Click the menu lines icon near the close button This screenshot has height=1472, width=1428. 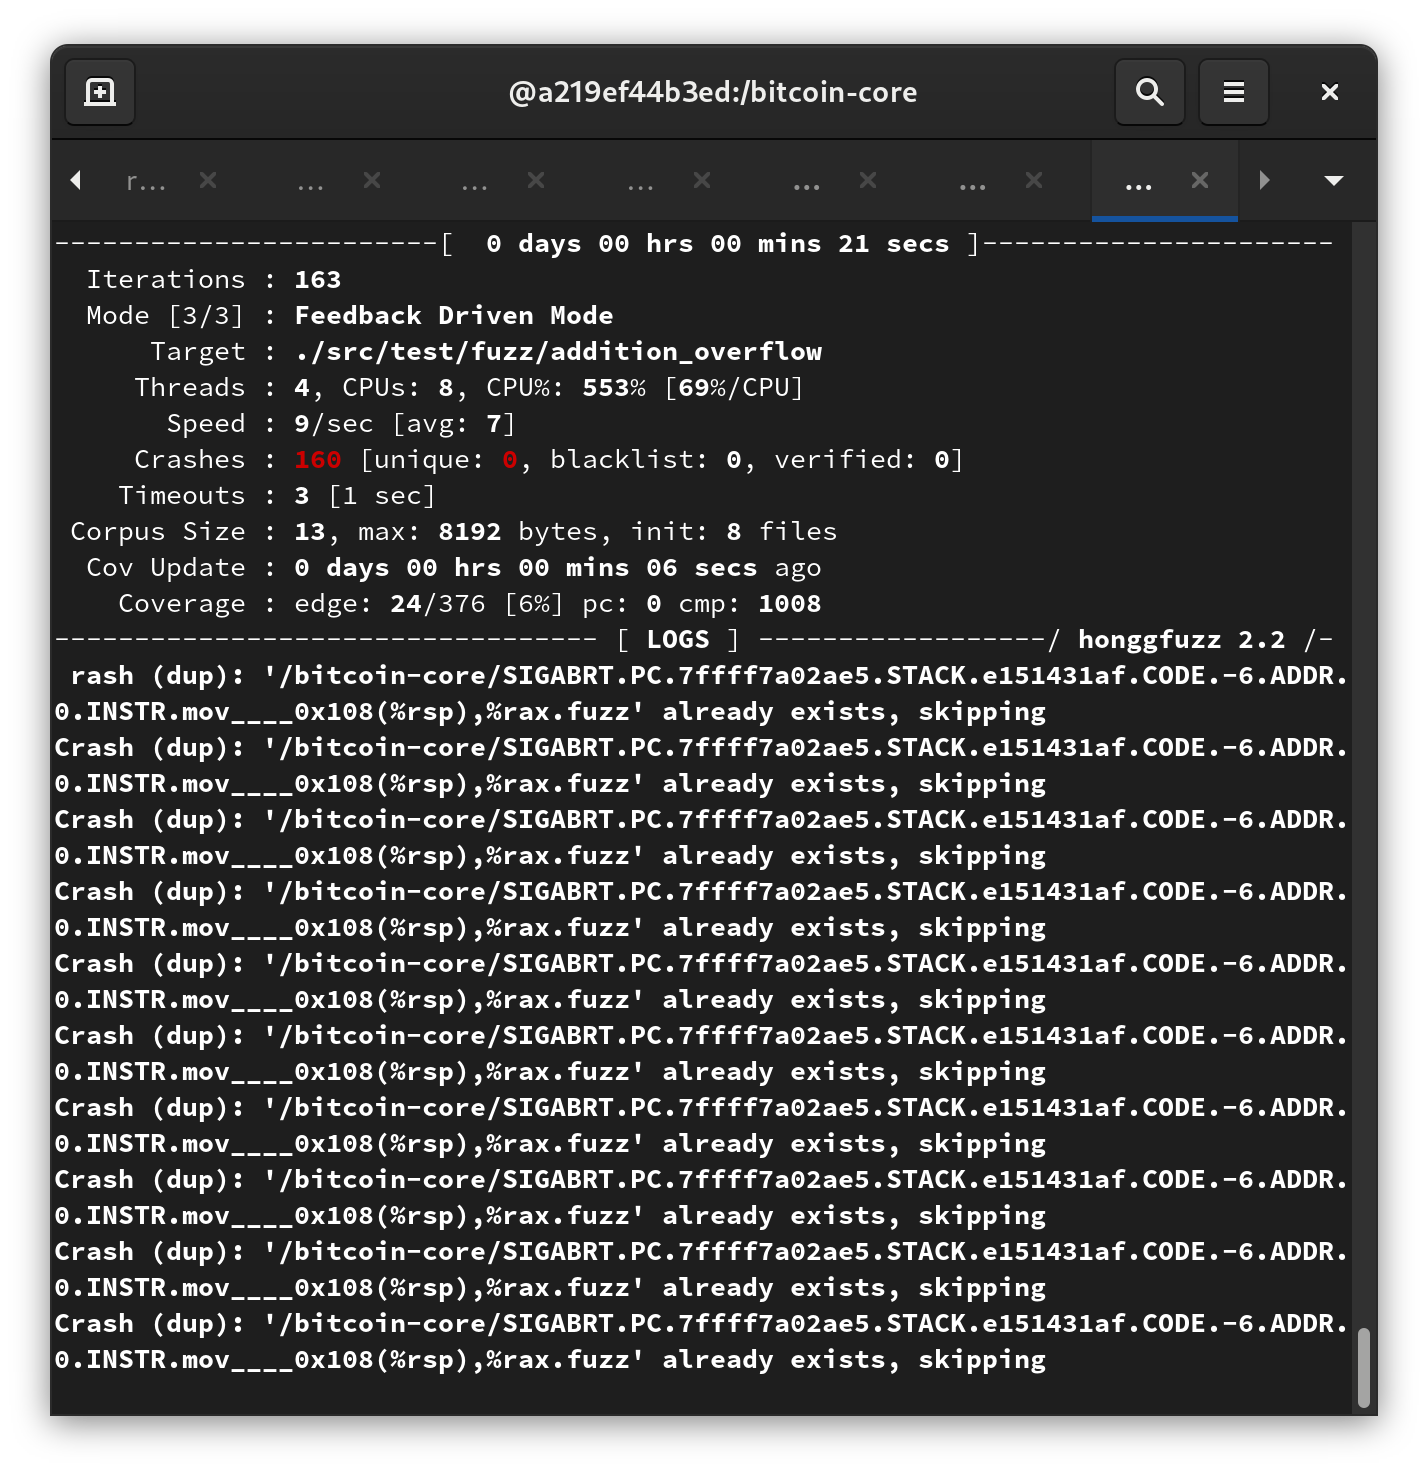coord(1233,92)
